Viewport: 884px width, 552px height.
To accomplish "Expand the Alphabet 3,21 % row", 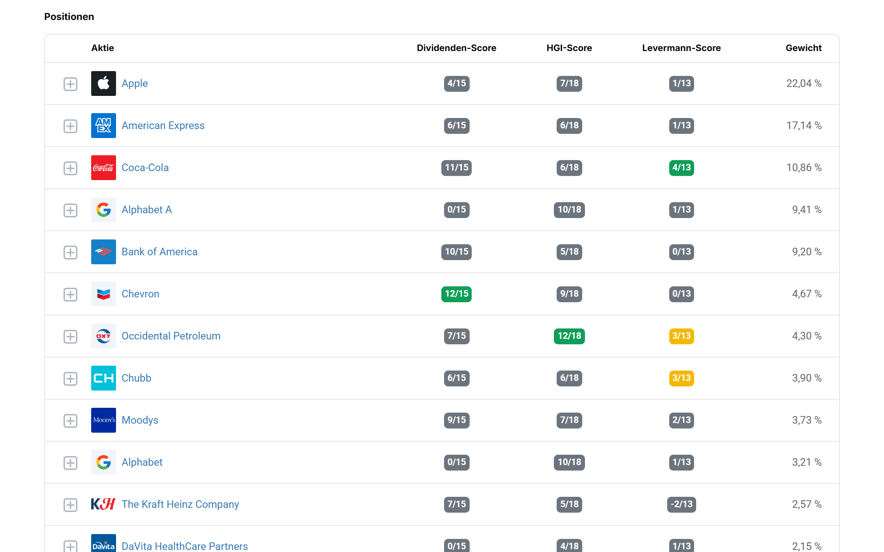I will tap(70, 463).
